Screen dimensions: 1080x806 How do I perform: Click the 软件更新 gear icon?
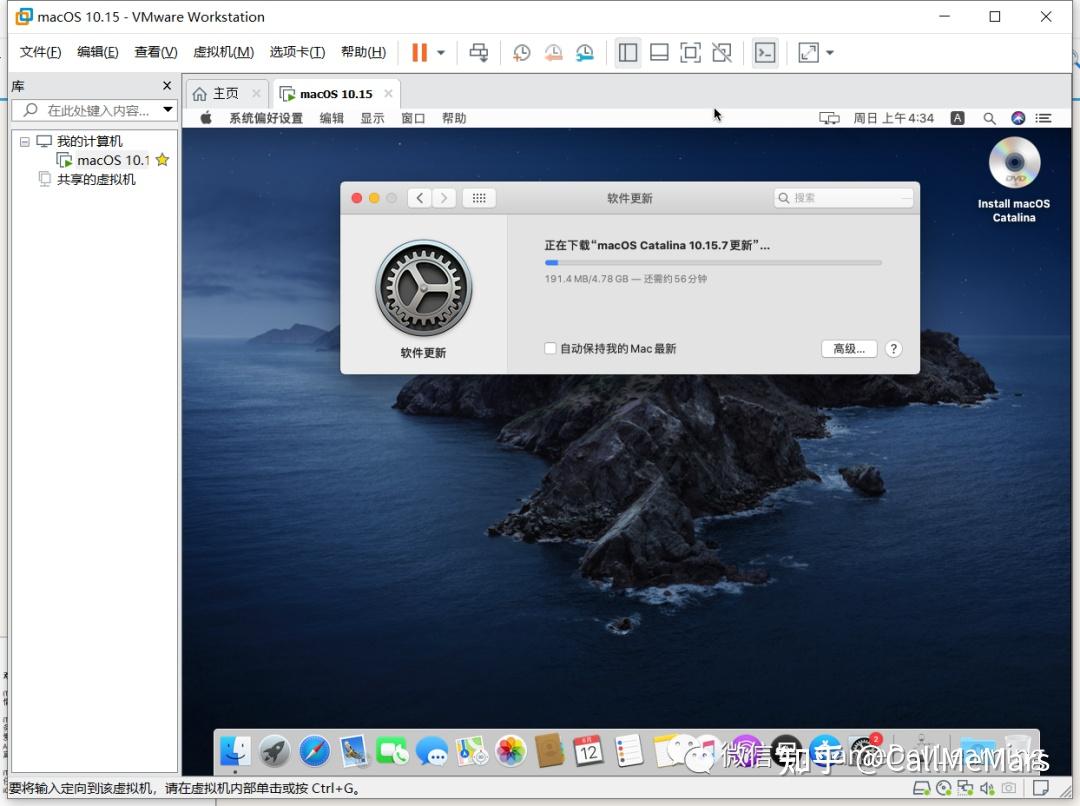[x=424, y=288]
